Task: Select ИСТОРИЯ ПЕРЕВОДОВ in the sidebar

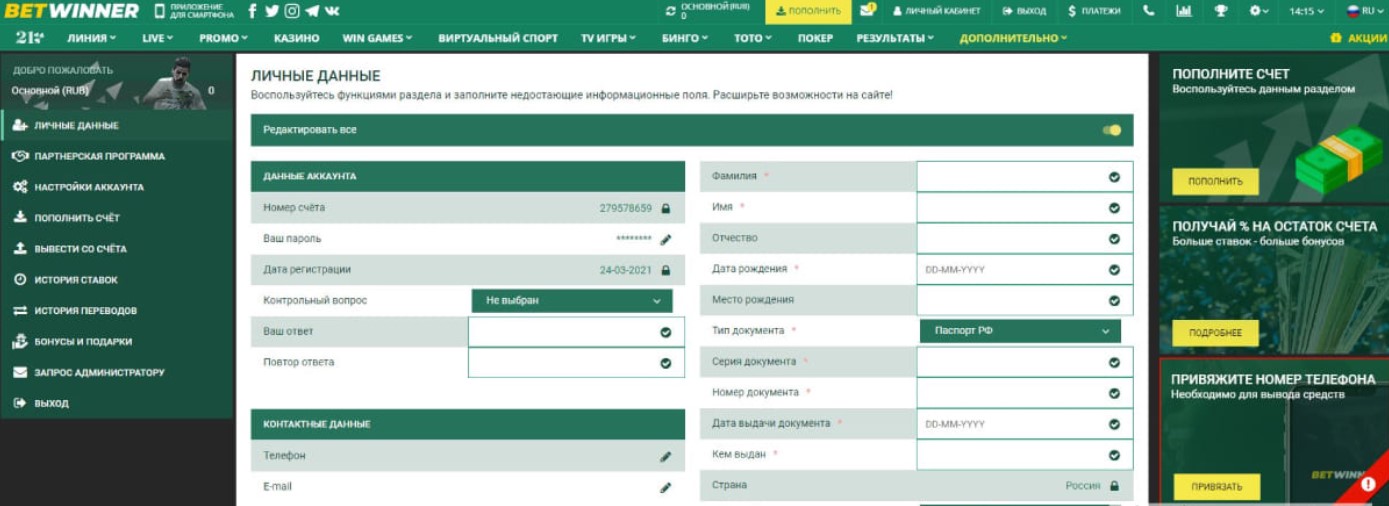Action: tap(117, 311)
